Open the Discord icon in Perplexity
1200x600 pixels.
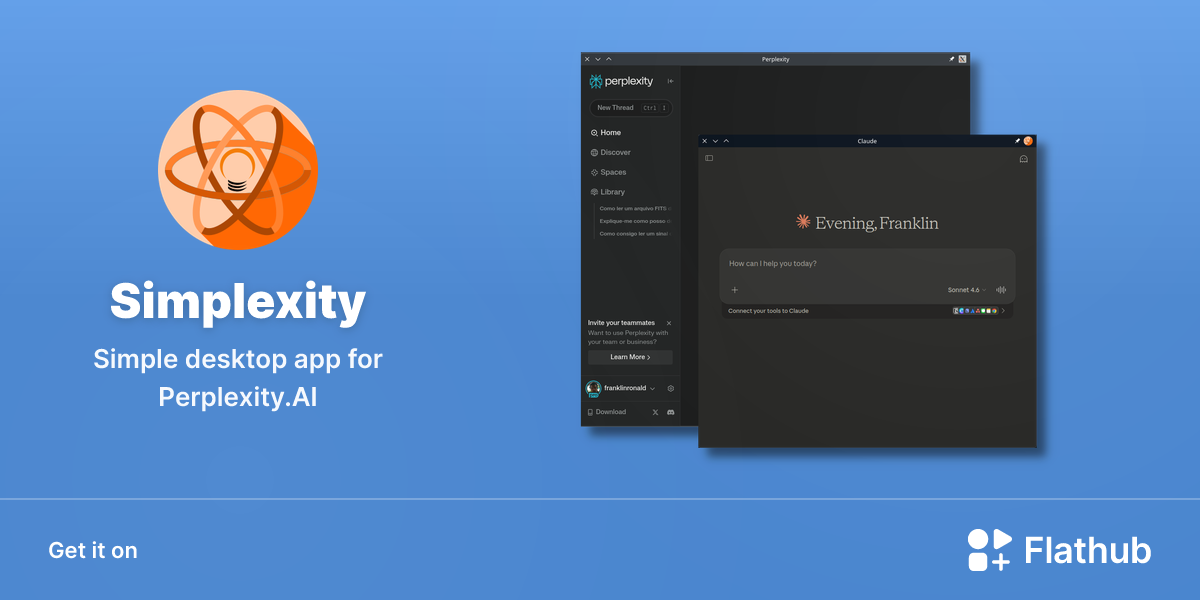(671, 412)
